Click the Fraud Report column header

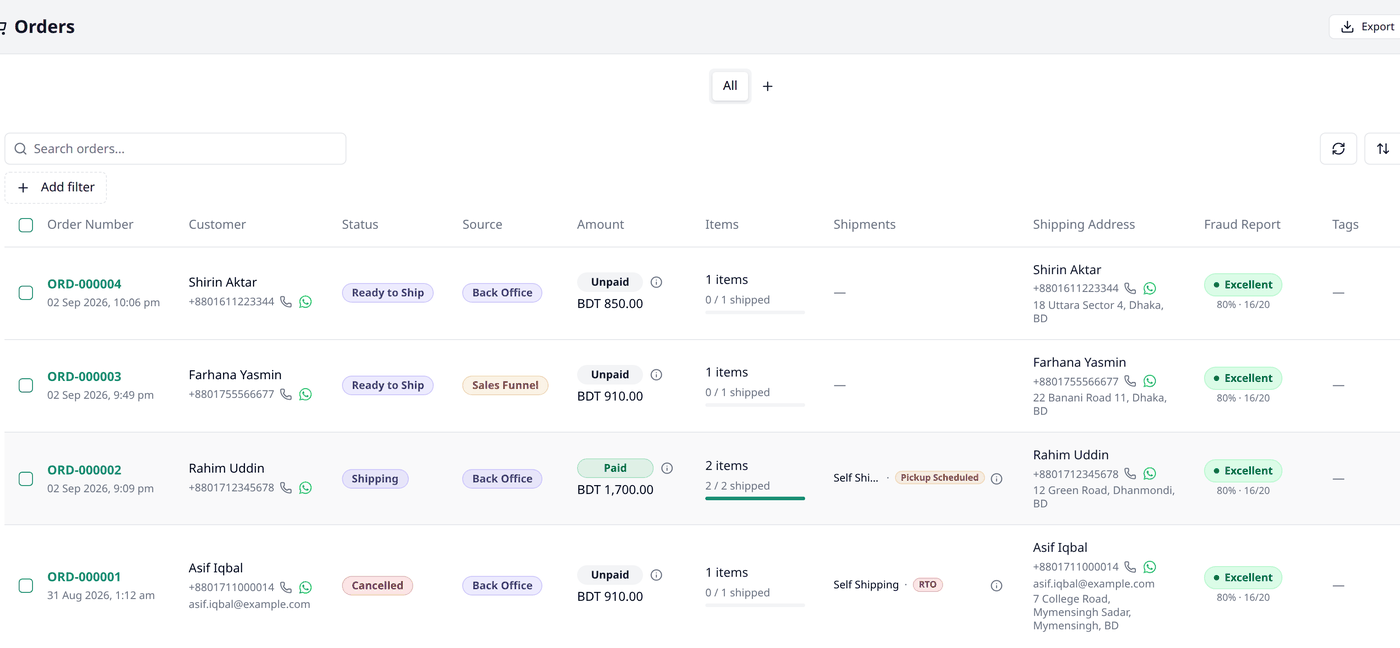click(x=1242, y=225)
